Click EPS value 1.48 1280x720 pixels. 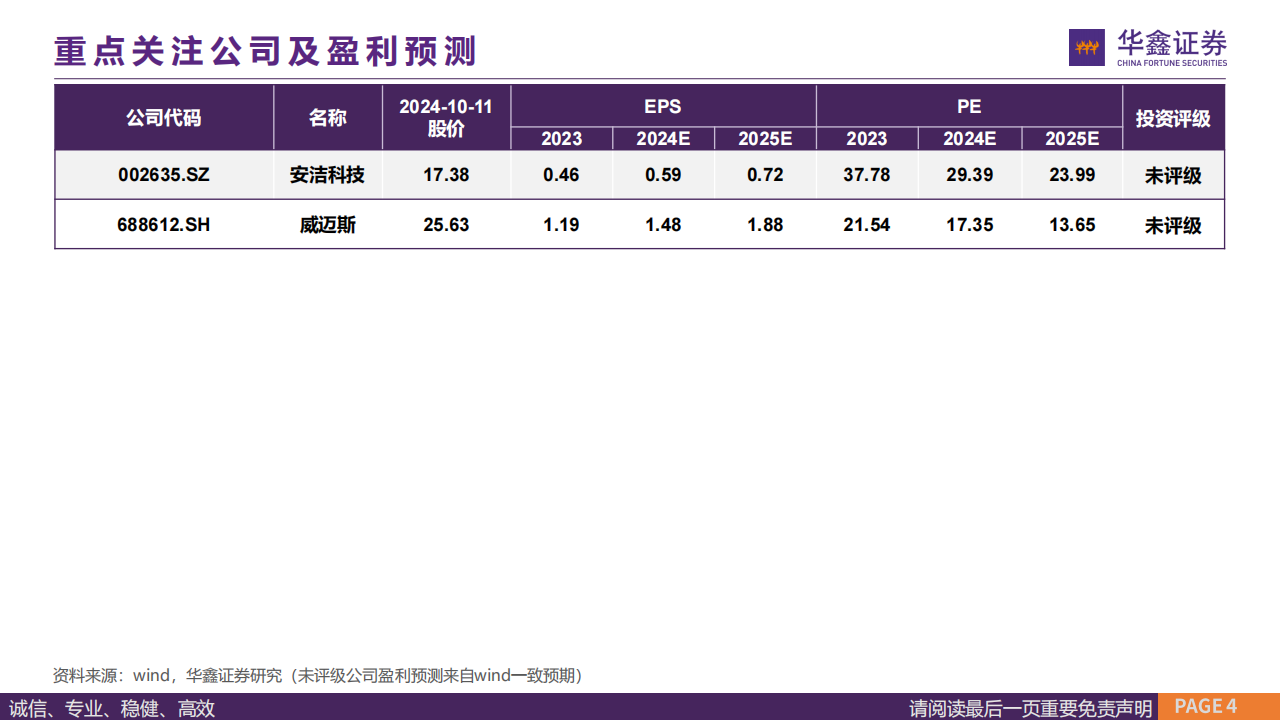click(663, 225)
